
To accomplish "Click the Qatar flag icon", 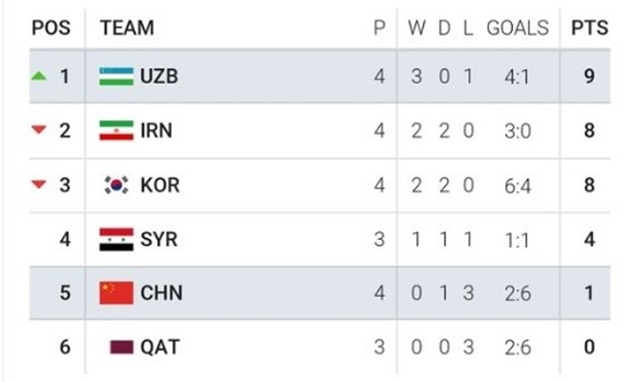I will pyautogui.click(x=121, y=347).
